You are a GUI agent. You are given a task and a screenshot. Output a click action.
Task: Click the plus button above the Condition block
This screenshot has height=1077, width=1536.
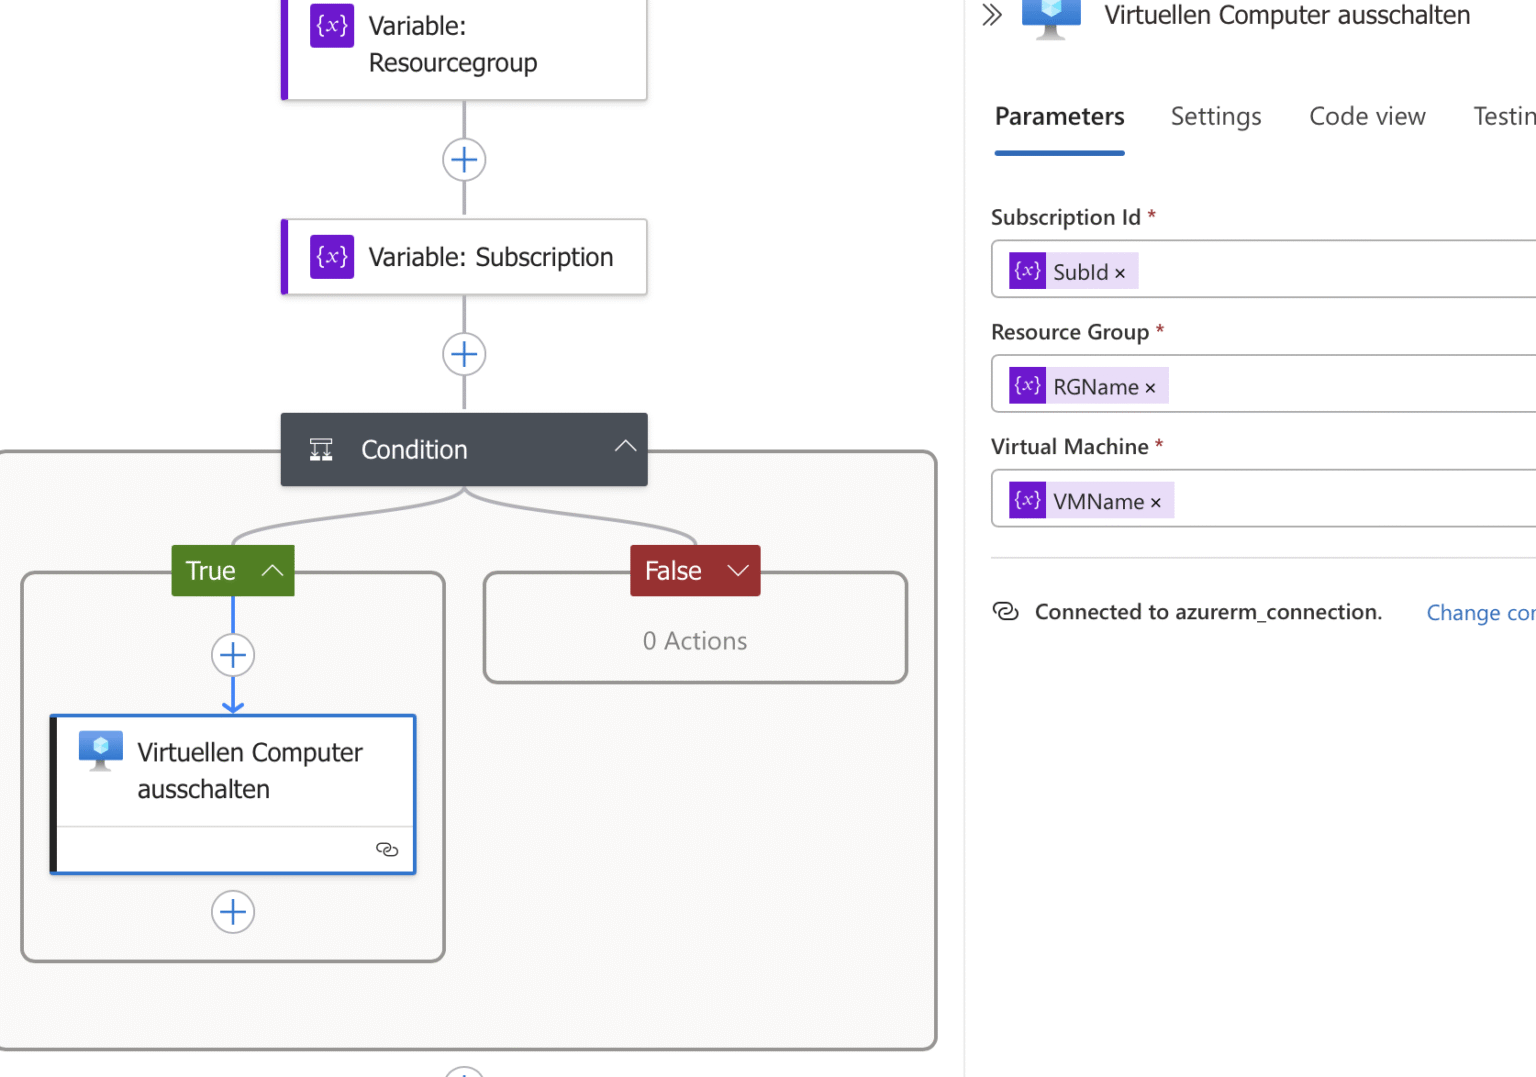tap(464, 354)
